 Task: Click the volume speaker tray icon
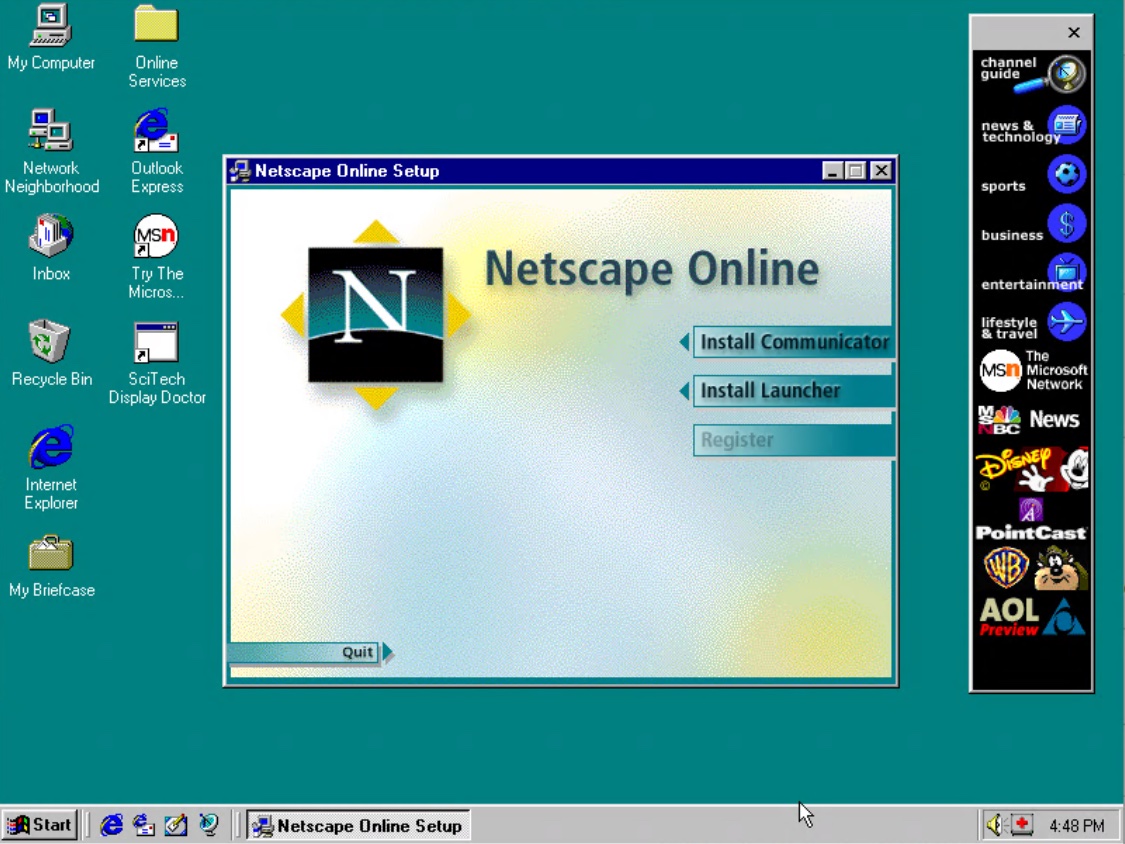(994, 825)
